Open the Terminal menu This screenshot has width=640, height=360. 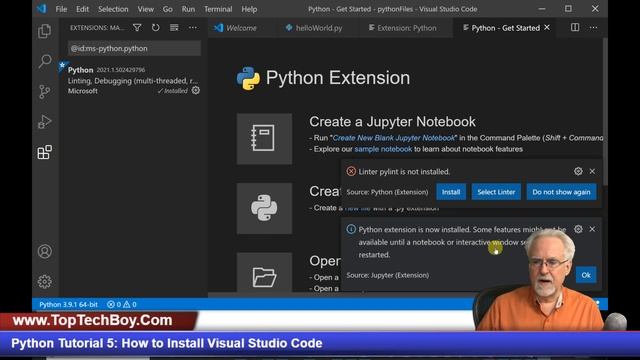218,9
